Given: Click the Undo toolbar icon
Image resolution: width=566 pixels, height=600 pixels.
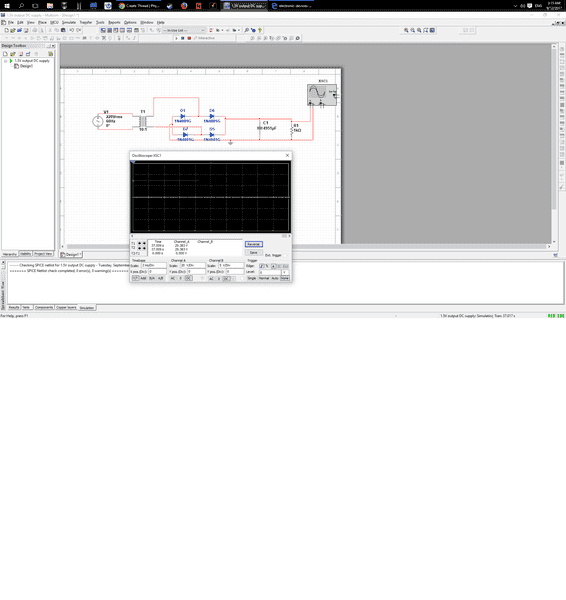Looking at the screenshot, I should click(72, 30).
